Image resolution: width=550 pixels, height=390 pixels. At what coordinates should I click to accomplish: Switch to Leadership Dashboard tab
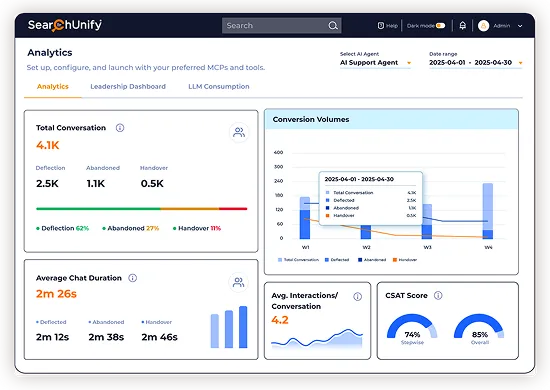pos(128,87)
